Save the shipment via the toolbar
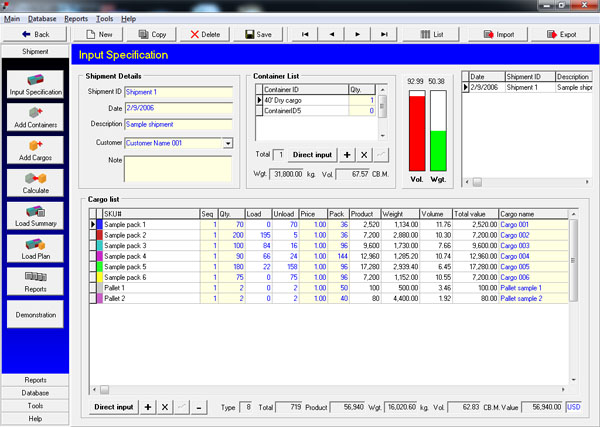Screen dimensions: 600x427 pos(258,34)
